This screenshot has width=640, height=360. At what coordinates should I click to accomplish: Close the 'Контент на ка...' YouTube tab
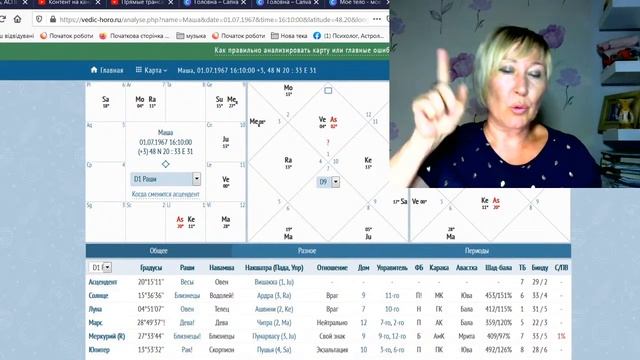click(x=98, y=2)
